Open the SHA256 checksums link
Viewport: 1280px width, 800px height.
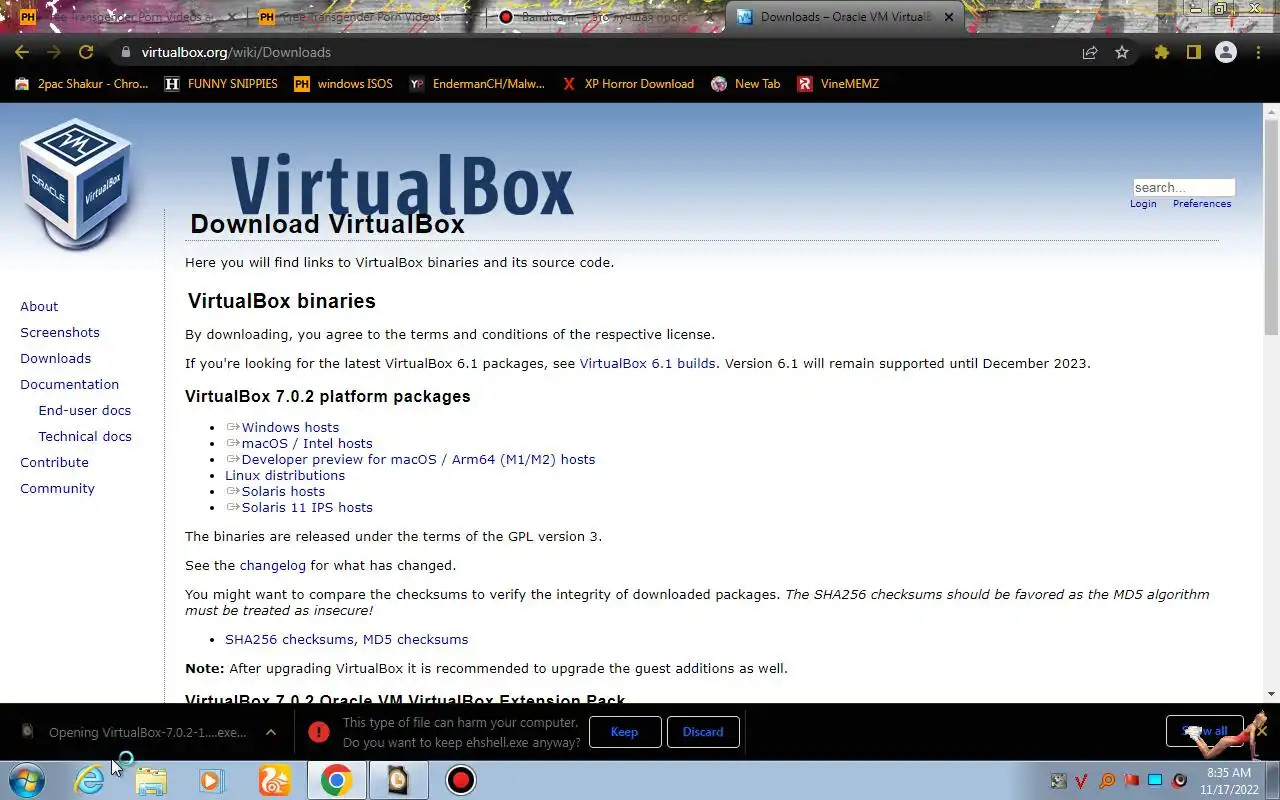click(x=289, y=639)
